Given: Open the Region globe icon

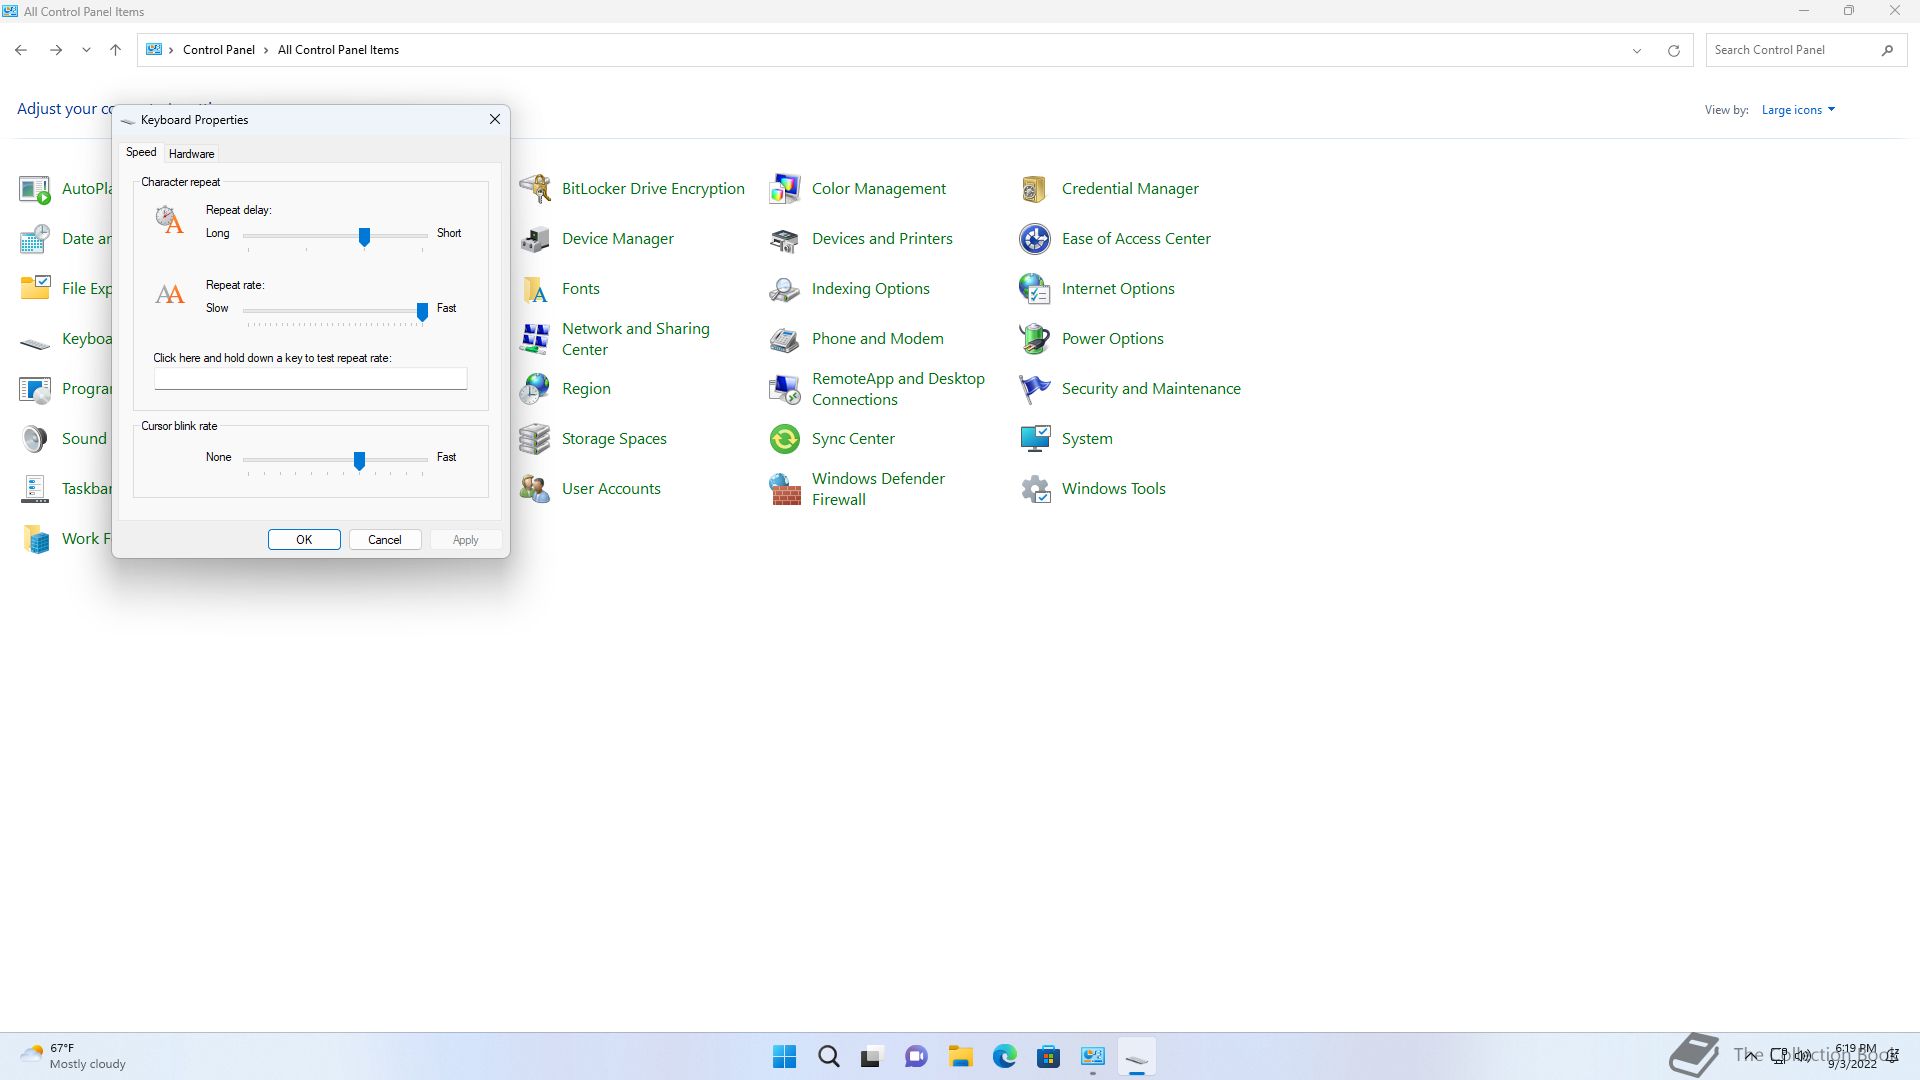Looking at the screenshot, I should [x=535, y=389].
